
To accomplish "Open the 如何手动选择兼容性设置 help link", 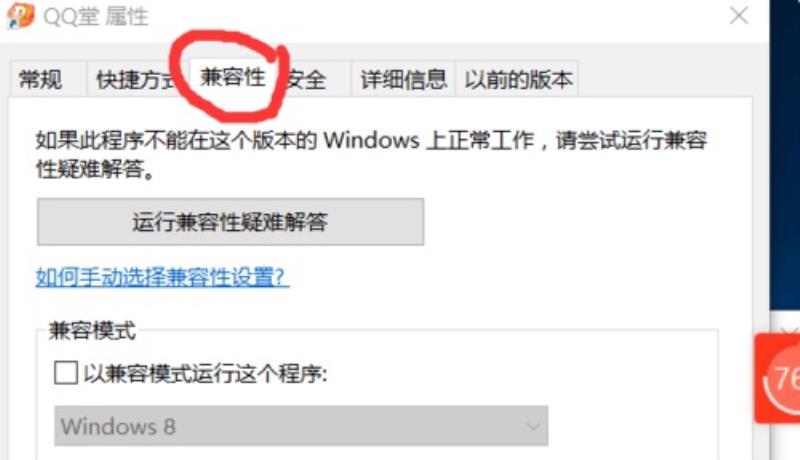I will (162, 277).
